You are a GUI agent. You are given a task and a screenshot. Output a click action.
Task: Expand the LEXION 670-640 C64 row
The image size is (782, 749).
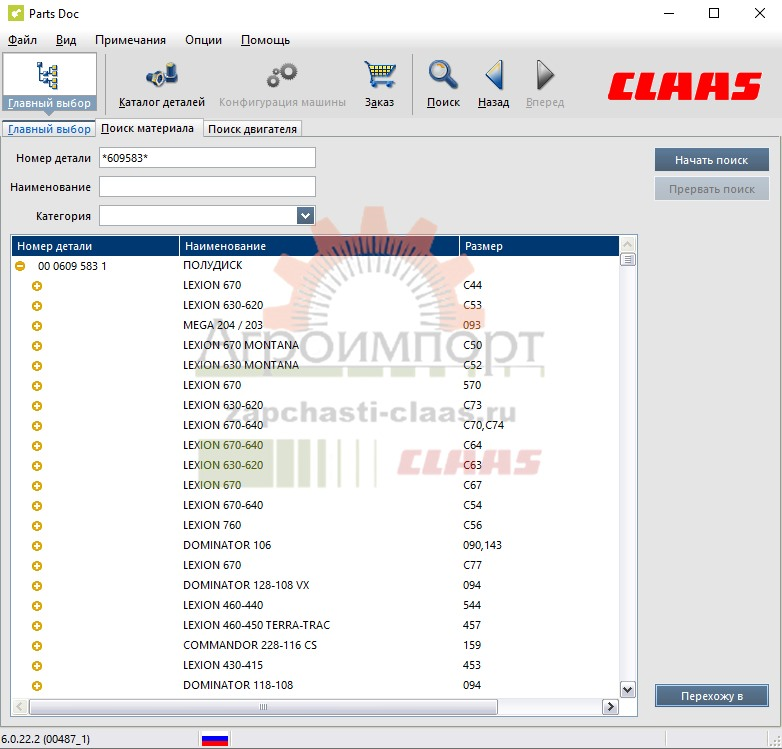pos(37,446)
